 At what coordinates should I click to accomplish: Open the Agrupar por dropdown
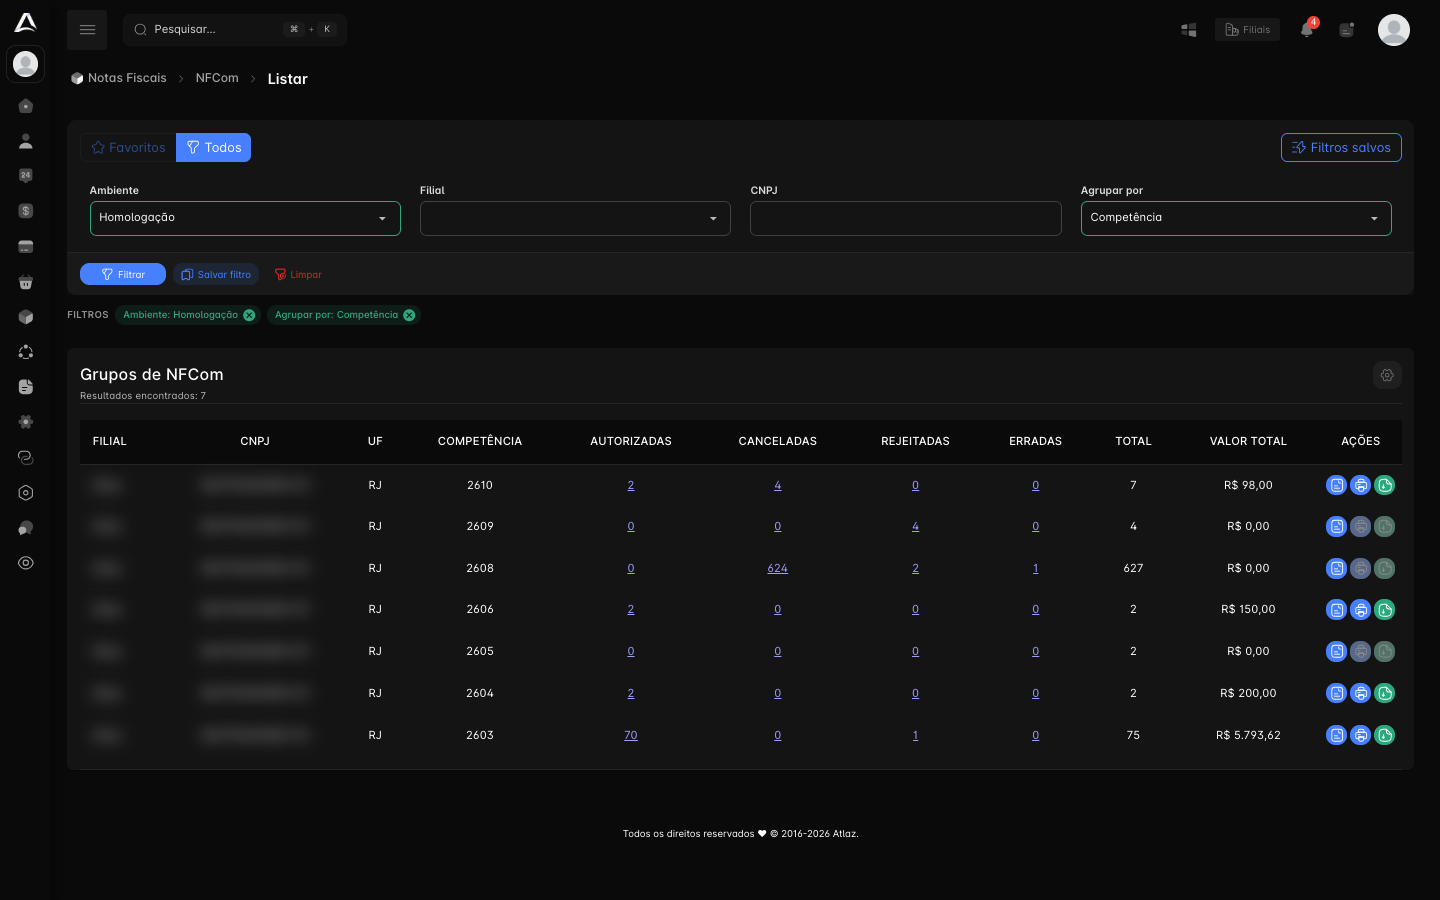pyautogui.click(x=1236, y=218)
